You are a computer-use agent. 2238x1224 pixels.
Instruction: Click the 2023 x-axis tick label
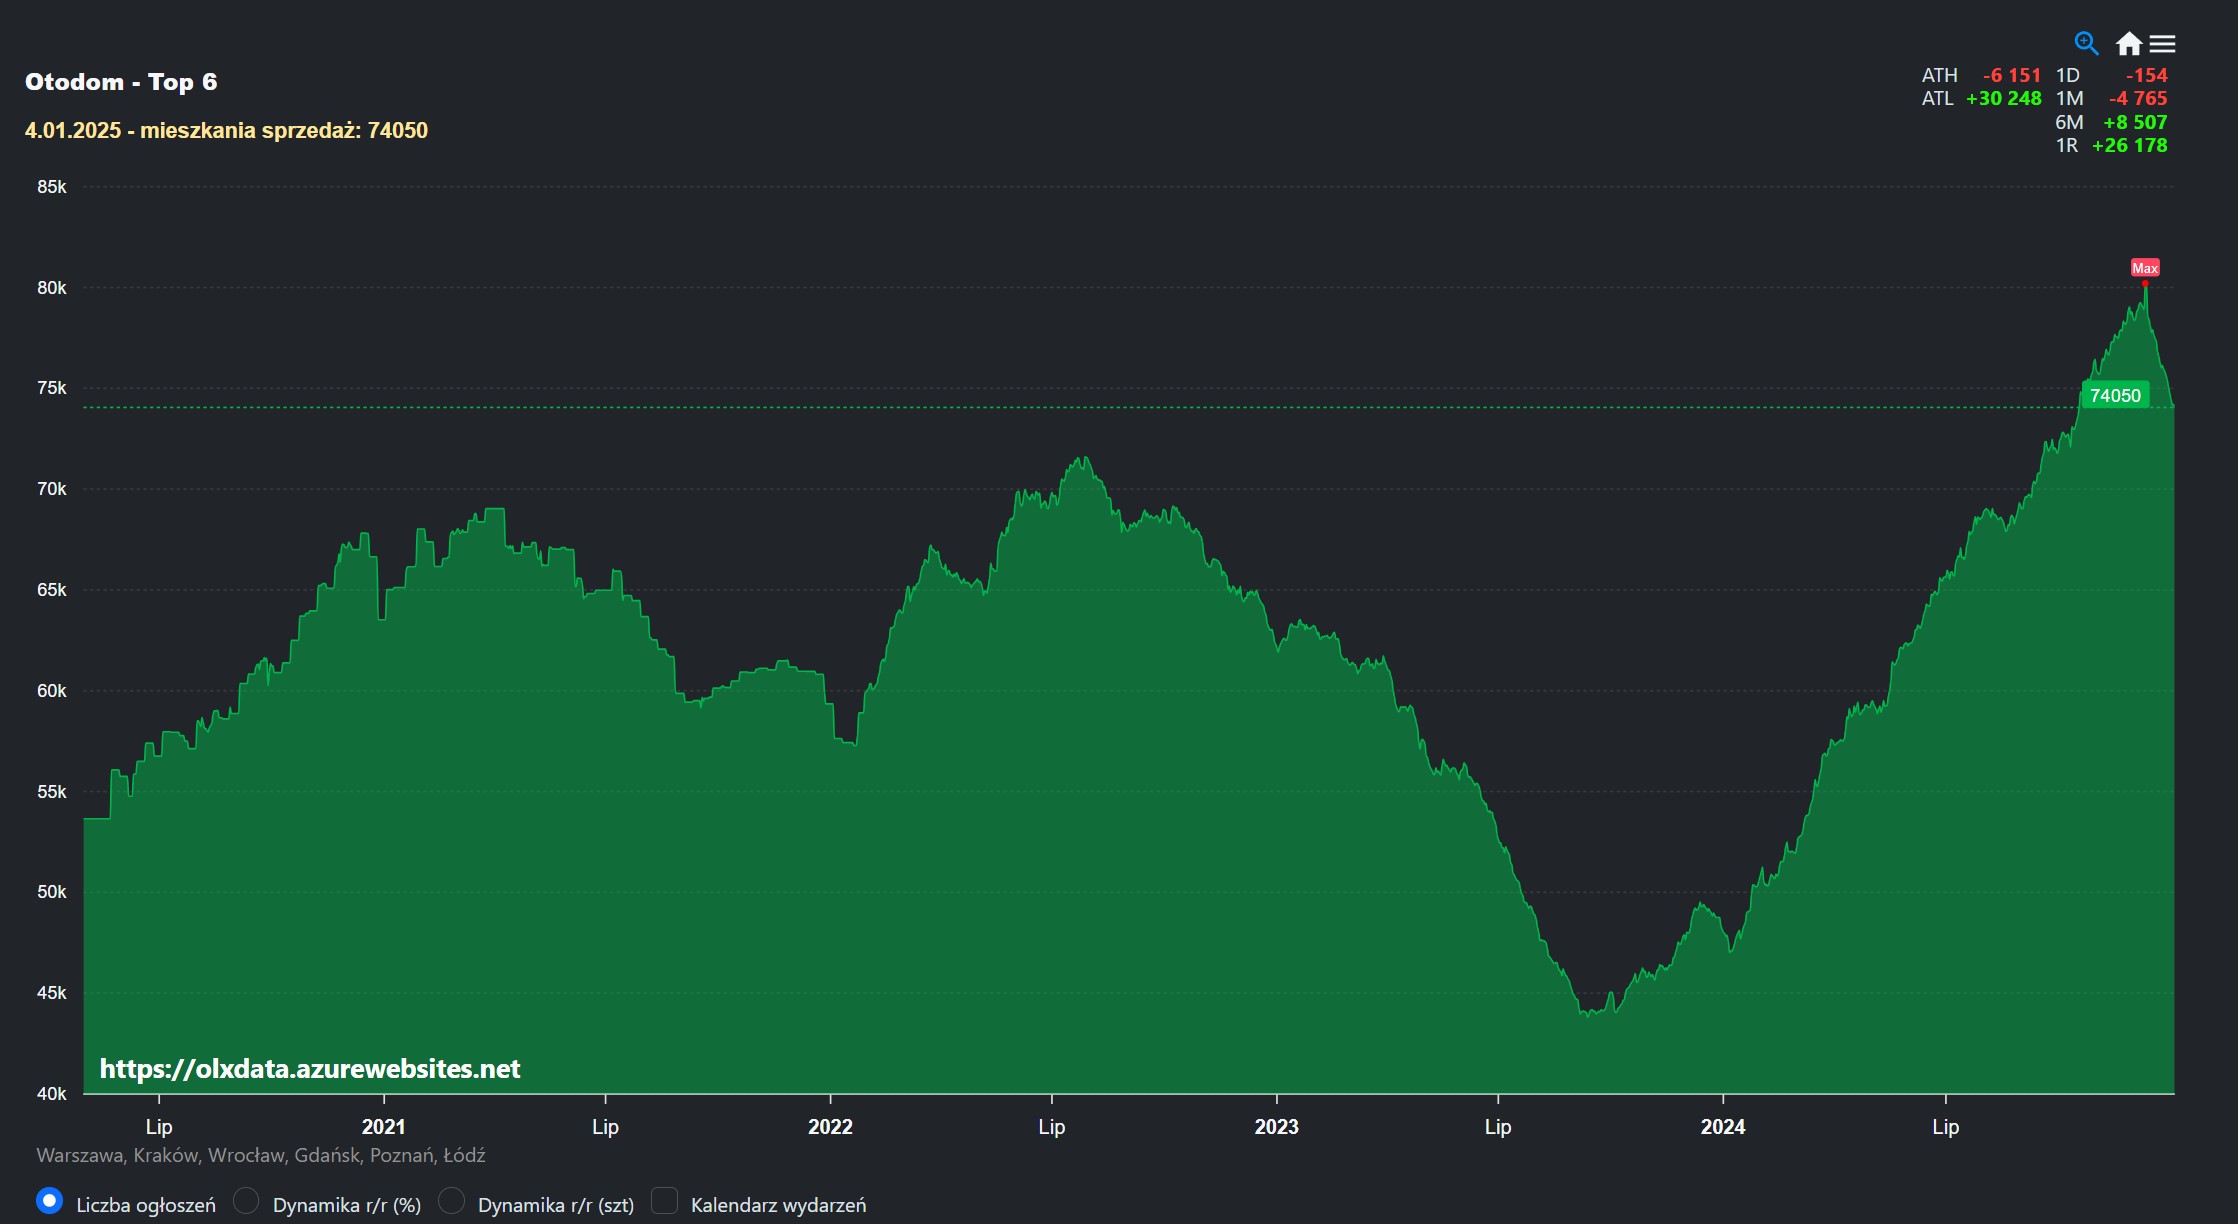(x=1276, y=1127)
